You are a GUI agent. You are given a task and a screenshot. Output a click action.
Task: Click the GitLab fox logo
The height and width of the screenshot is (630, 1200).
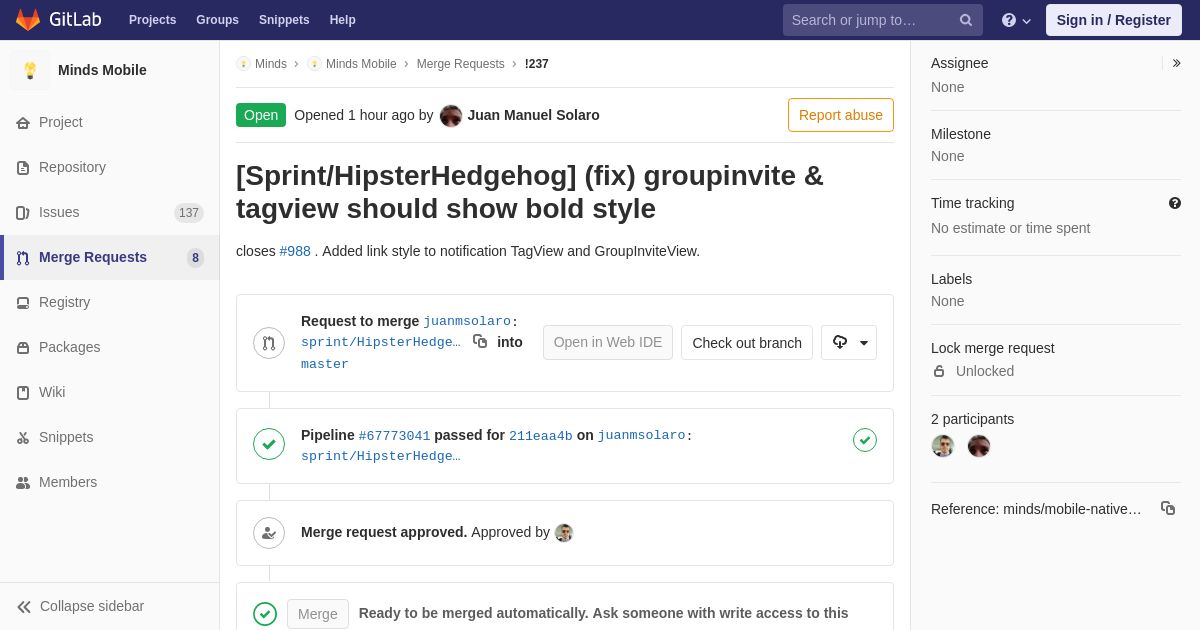(x=28, y=20)
